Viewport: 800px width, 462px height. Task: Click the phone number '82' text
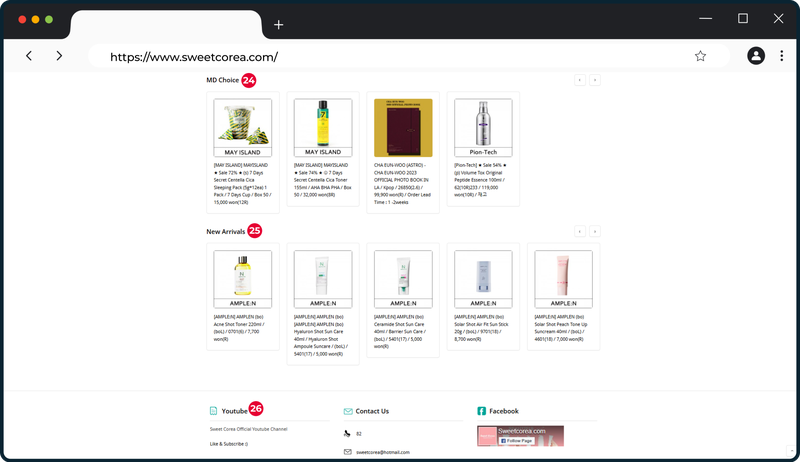[359, 434]
